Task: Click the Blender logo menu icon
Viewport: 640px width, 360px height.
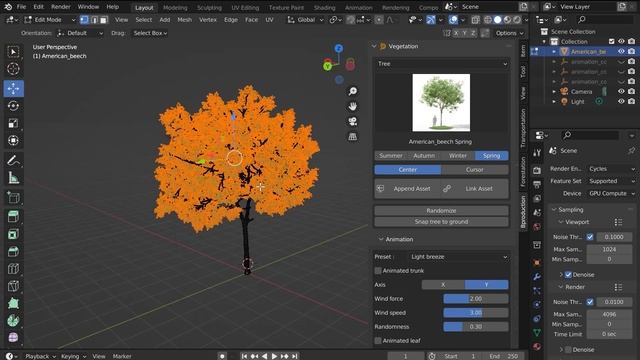Action: pos(8,7)
